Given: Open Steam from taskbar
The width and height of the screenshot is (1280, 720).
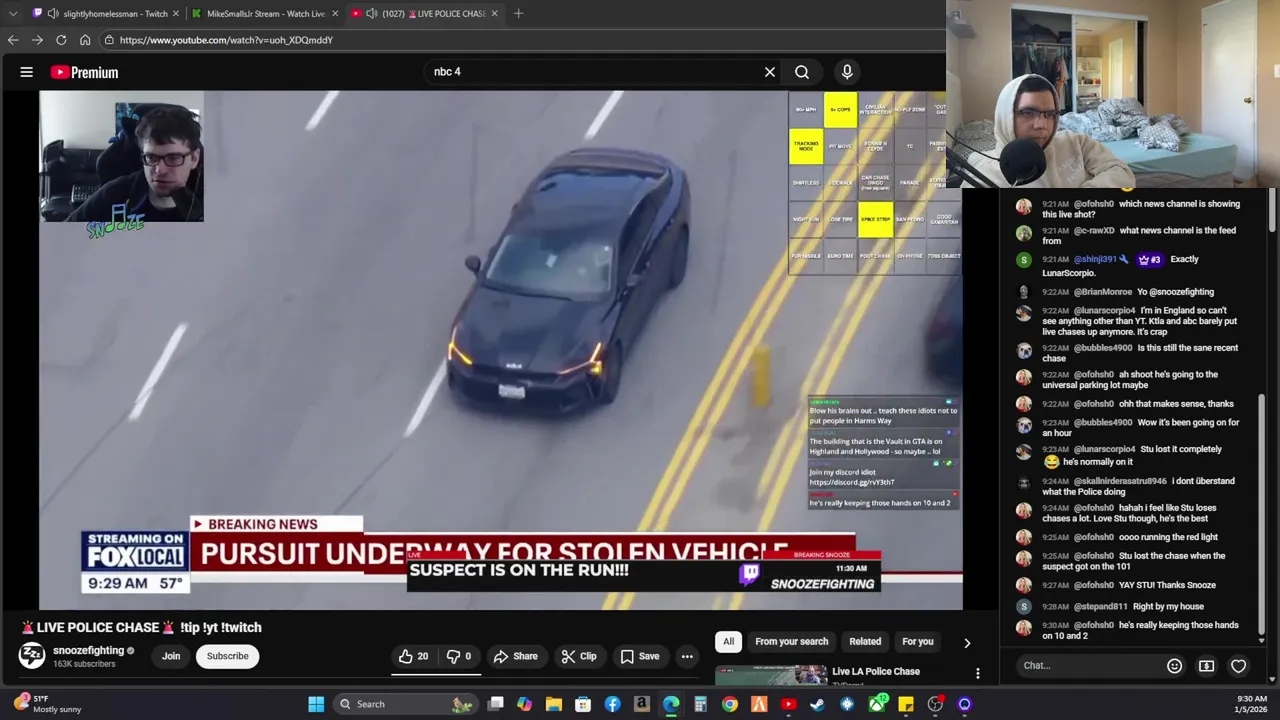Looking at the screenshot, I should point(817,704).
